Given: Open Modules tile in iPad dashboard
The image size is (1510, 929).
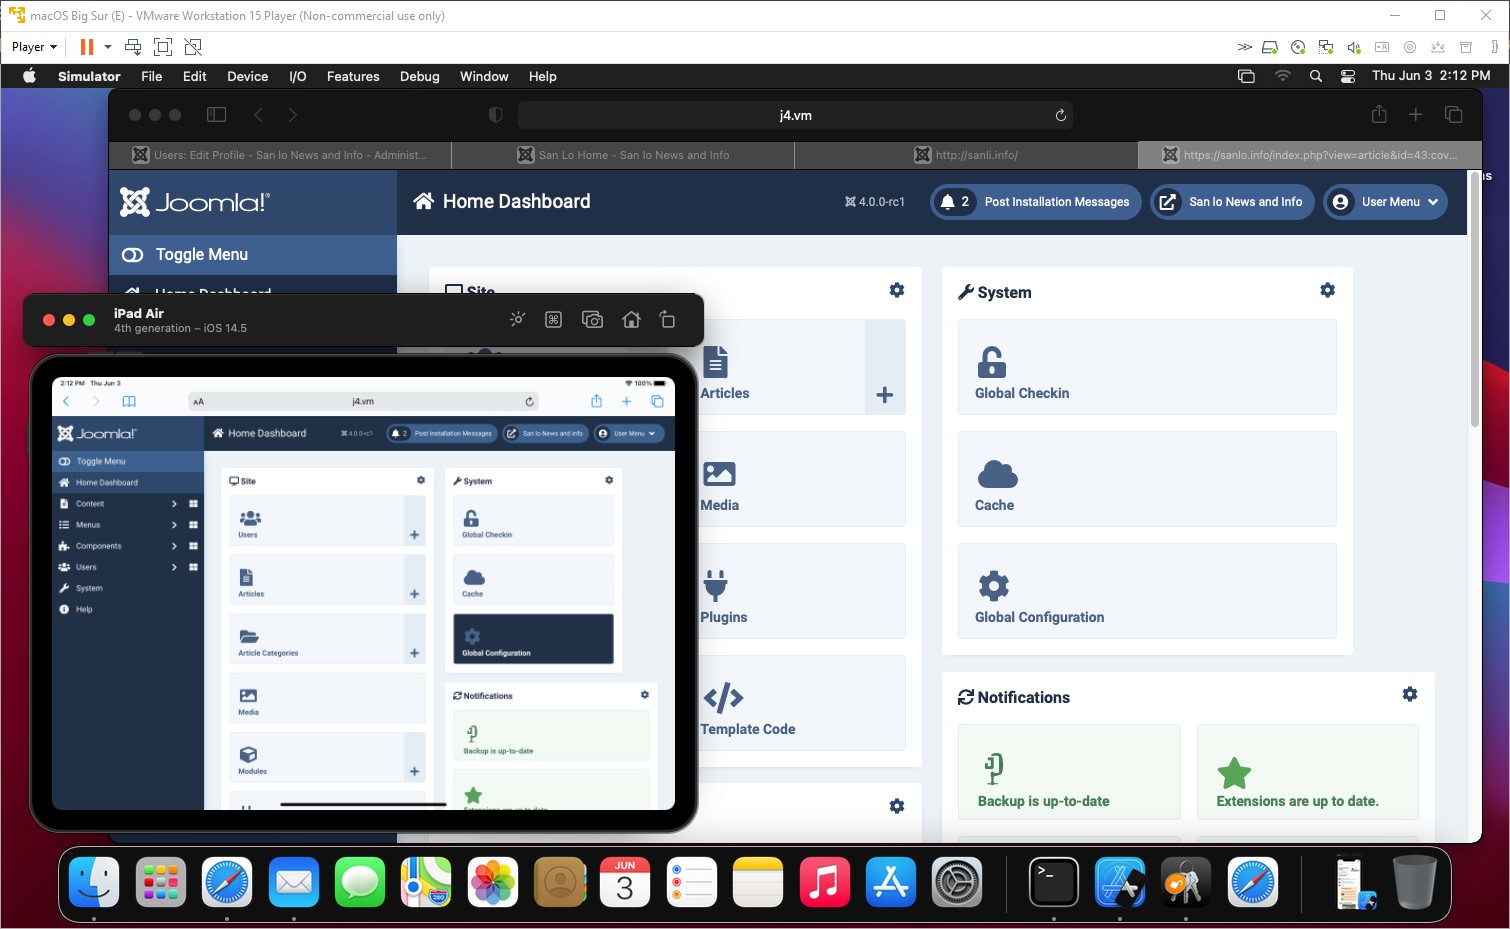Looking at the screenshot, I should 317,756.
